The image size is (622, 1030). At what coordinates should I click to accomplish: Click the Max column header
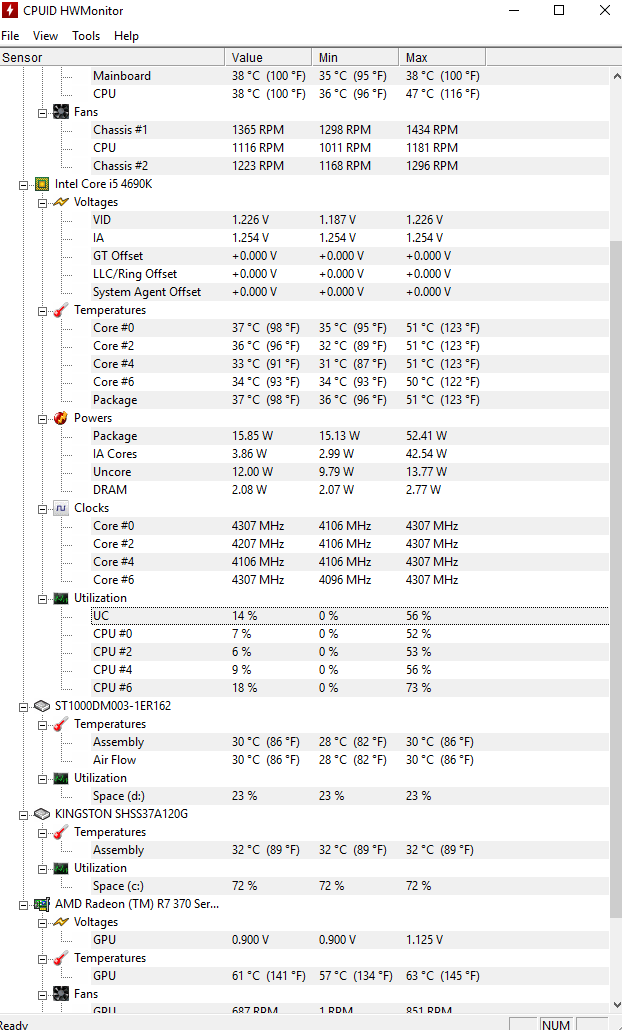point(442,58)
